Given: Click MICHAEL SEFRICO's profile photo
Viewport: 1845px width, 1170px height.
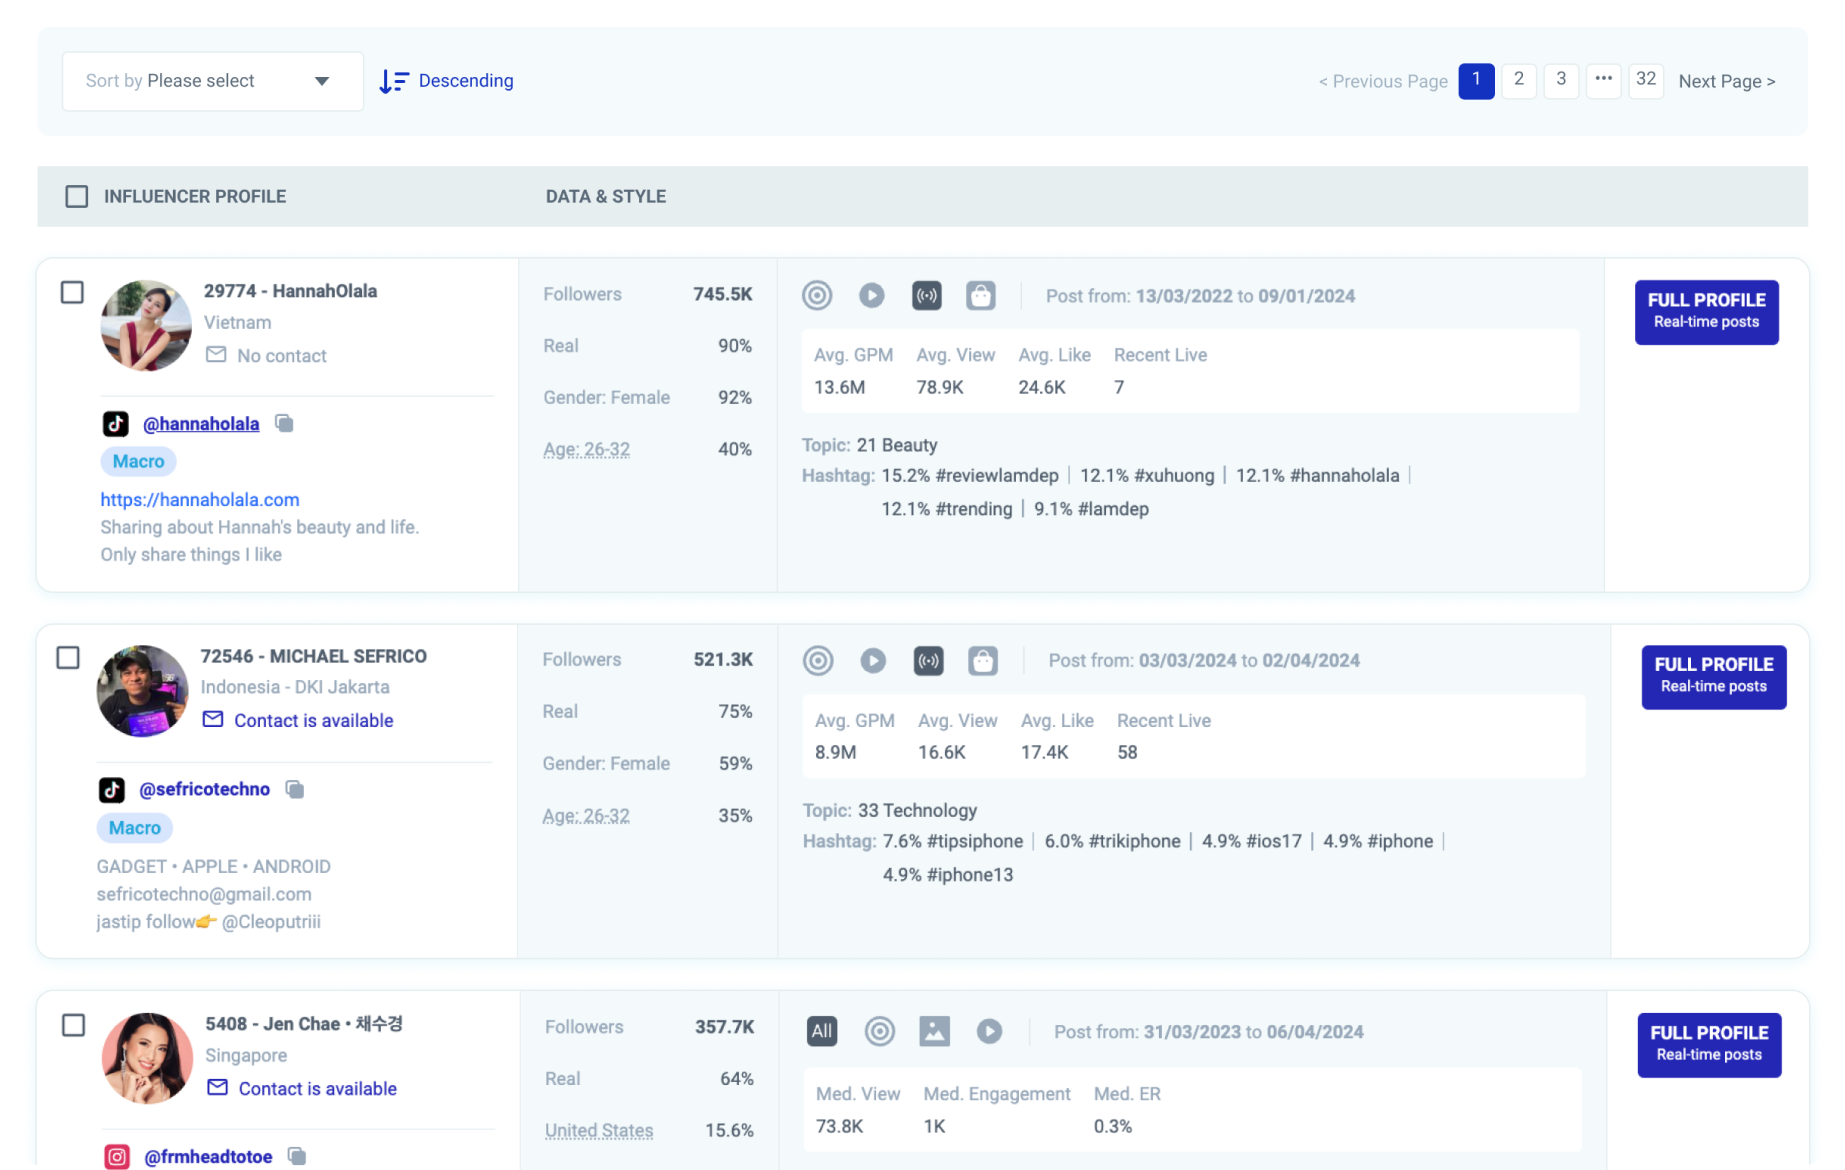Looking at the screenshot, I should (x=142, y=691).
